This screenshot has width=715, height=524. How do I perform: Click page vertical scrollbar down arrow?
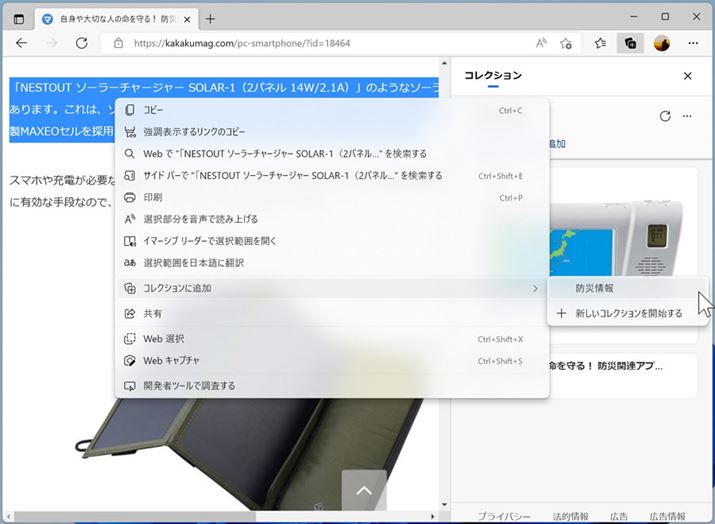[x=444, y=505]
